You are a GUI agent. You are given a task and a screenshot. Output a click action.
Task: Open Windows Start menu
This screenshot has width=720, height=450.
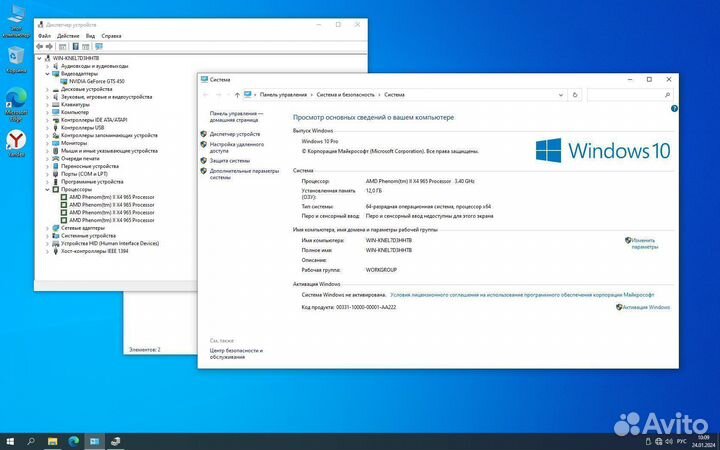[10, 442]
